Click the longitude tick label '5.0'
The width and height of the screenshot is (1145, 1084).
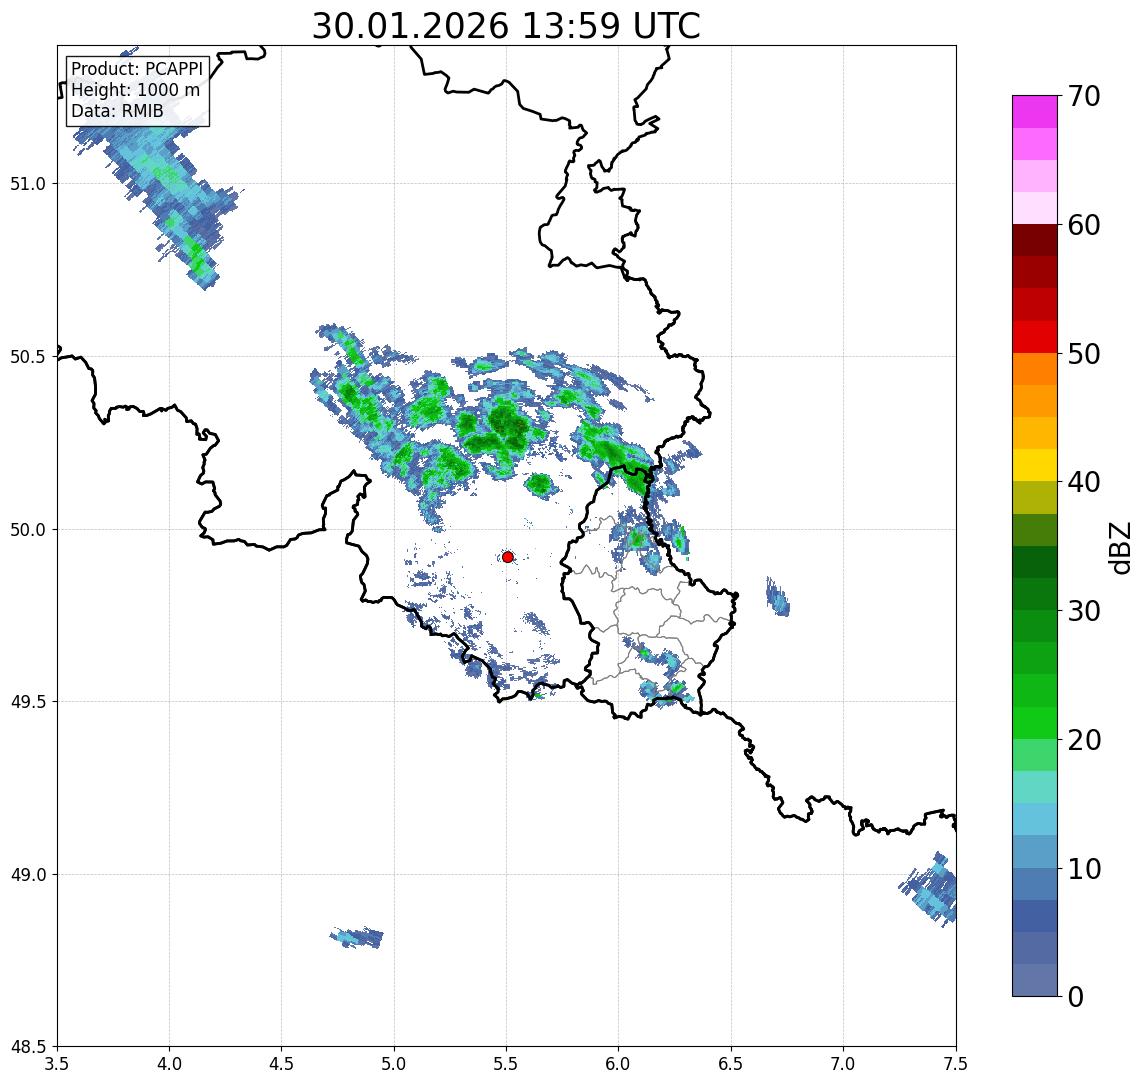point(394,1064)
